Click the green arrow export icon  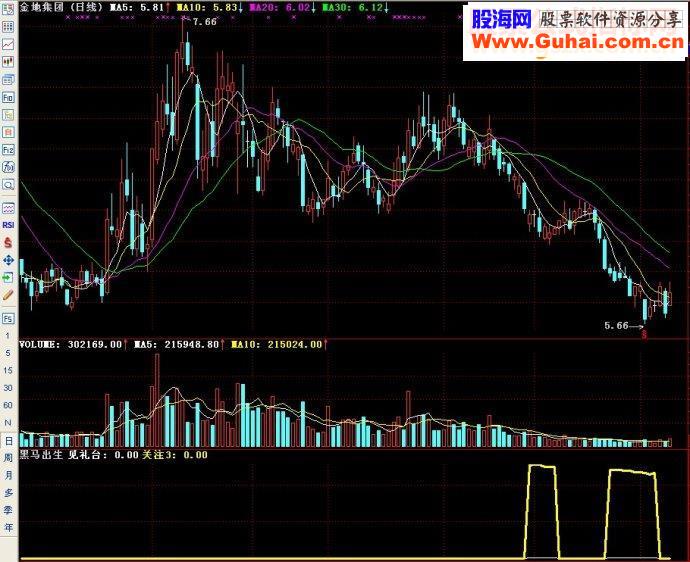click(x=8, y=277)
